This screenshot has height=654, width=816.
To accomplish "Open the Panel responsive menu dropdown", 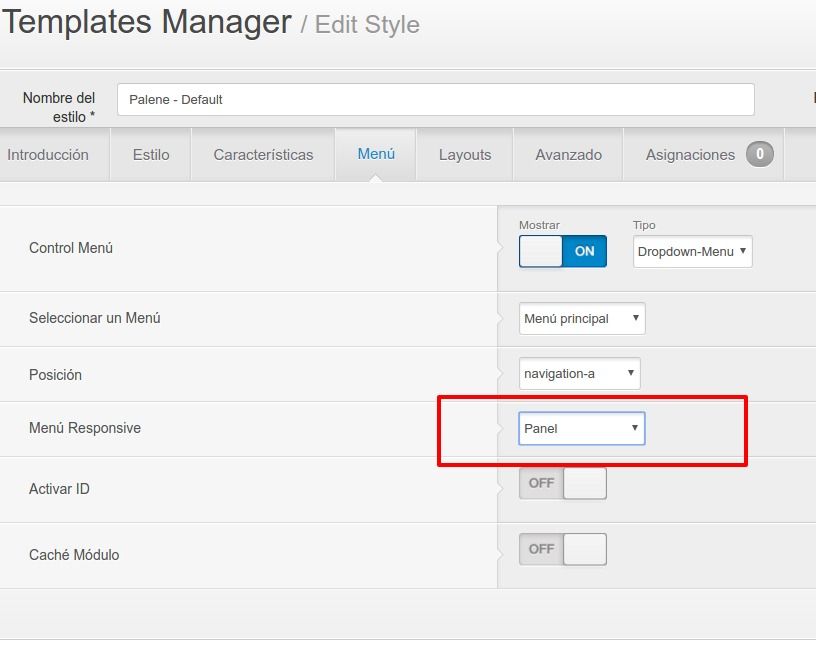I will [582, 428].
